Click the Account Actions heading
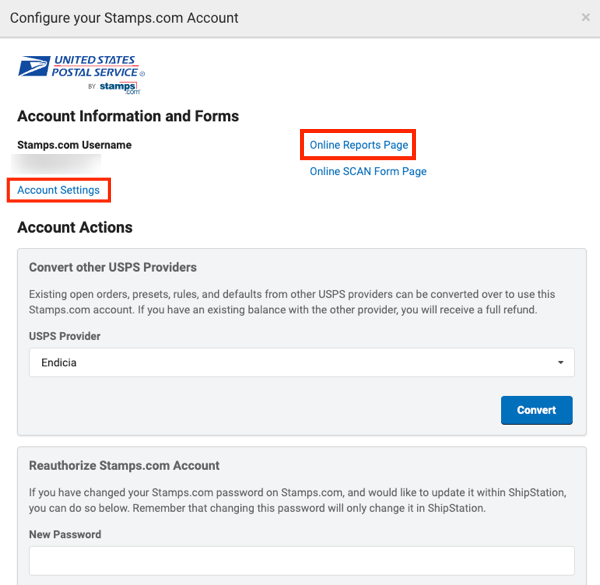Image resolution: width=600 pixels, height=585 pixels. [75, 228]
